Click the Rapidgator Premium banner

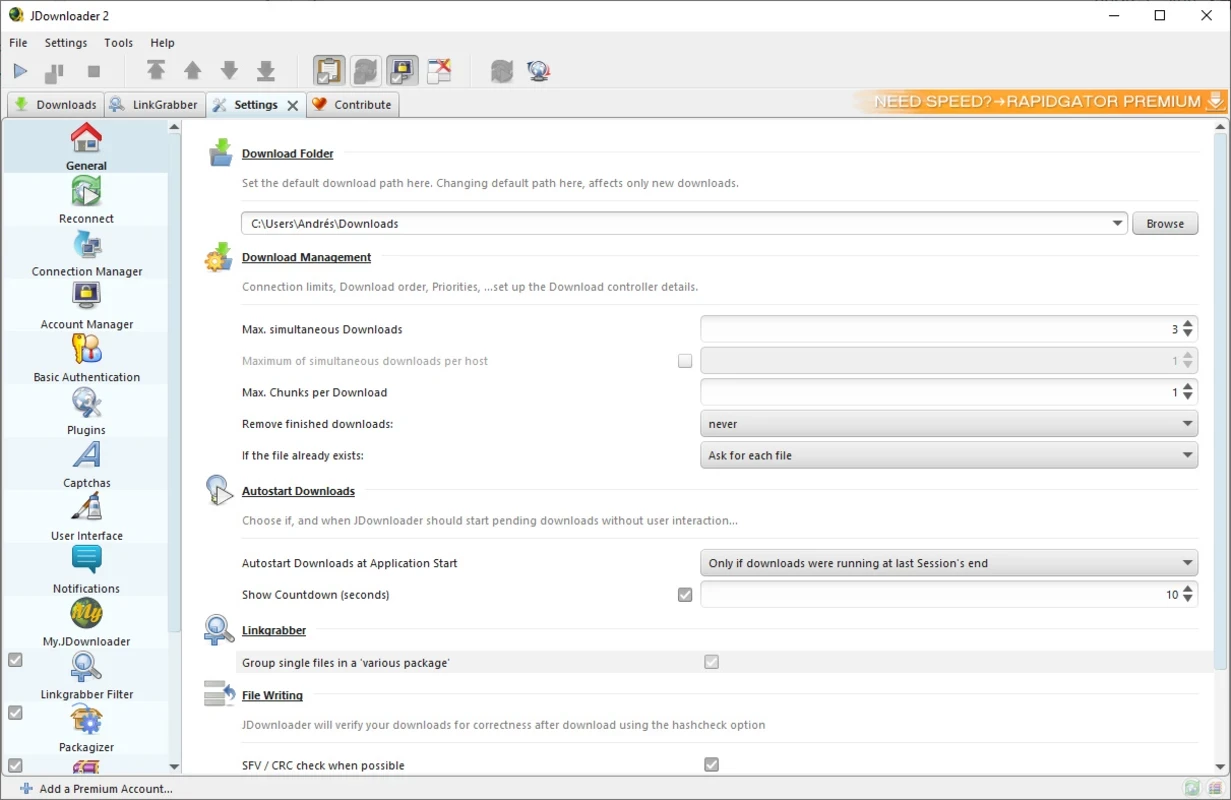(x=1040, y=101)
